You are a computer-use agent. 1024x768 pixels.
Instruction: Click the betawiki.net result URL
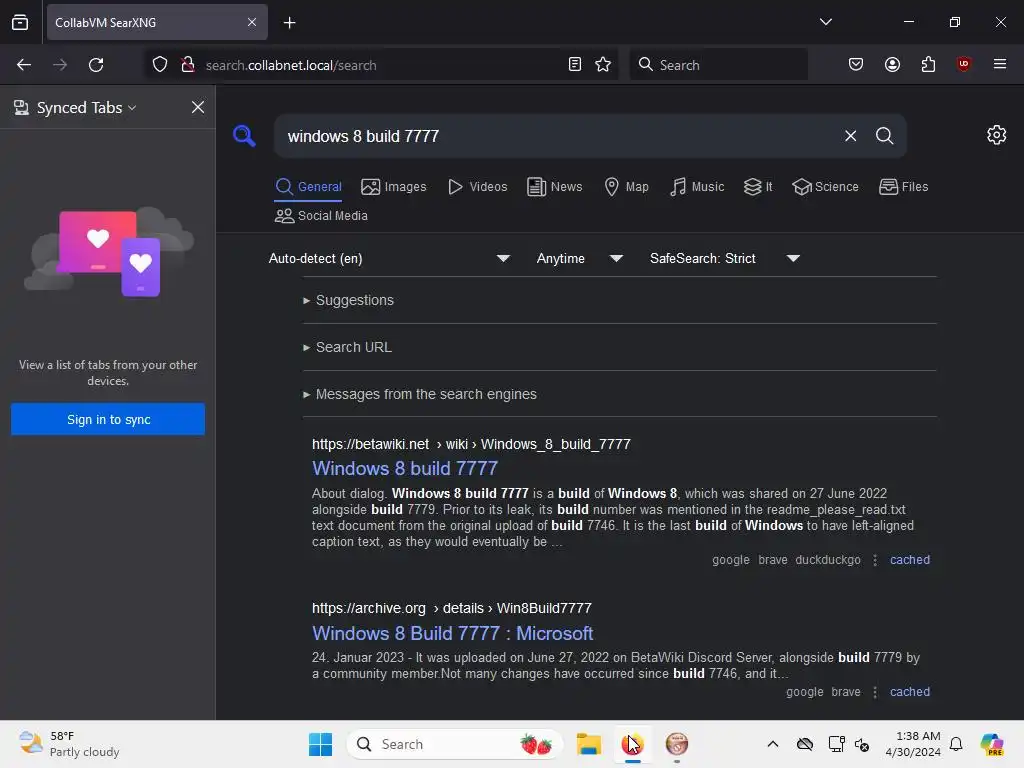coord(471,444)
